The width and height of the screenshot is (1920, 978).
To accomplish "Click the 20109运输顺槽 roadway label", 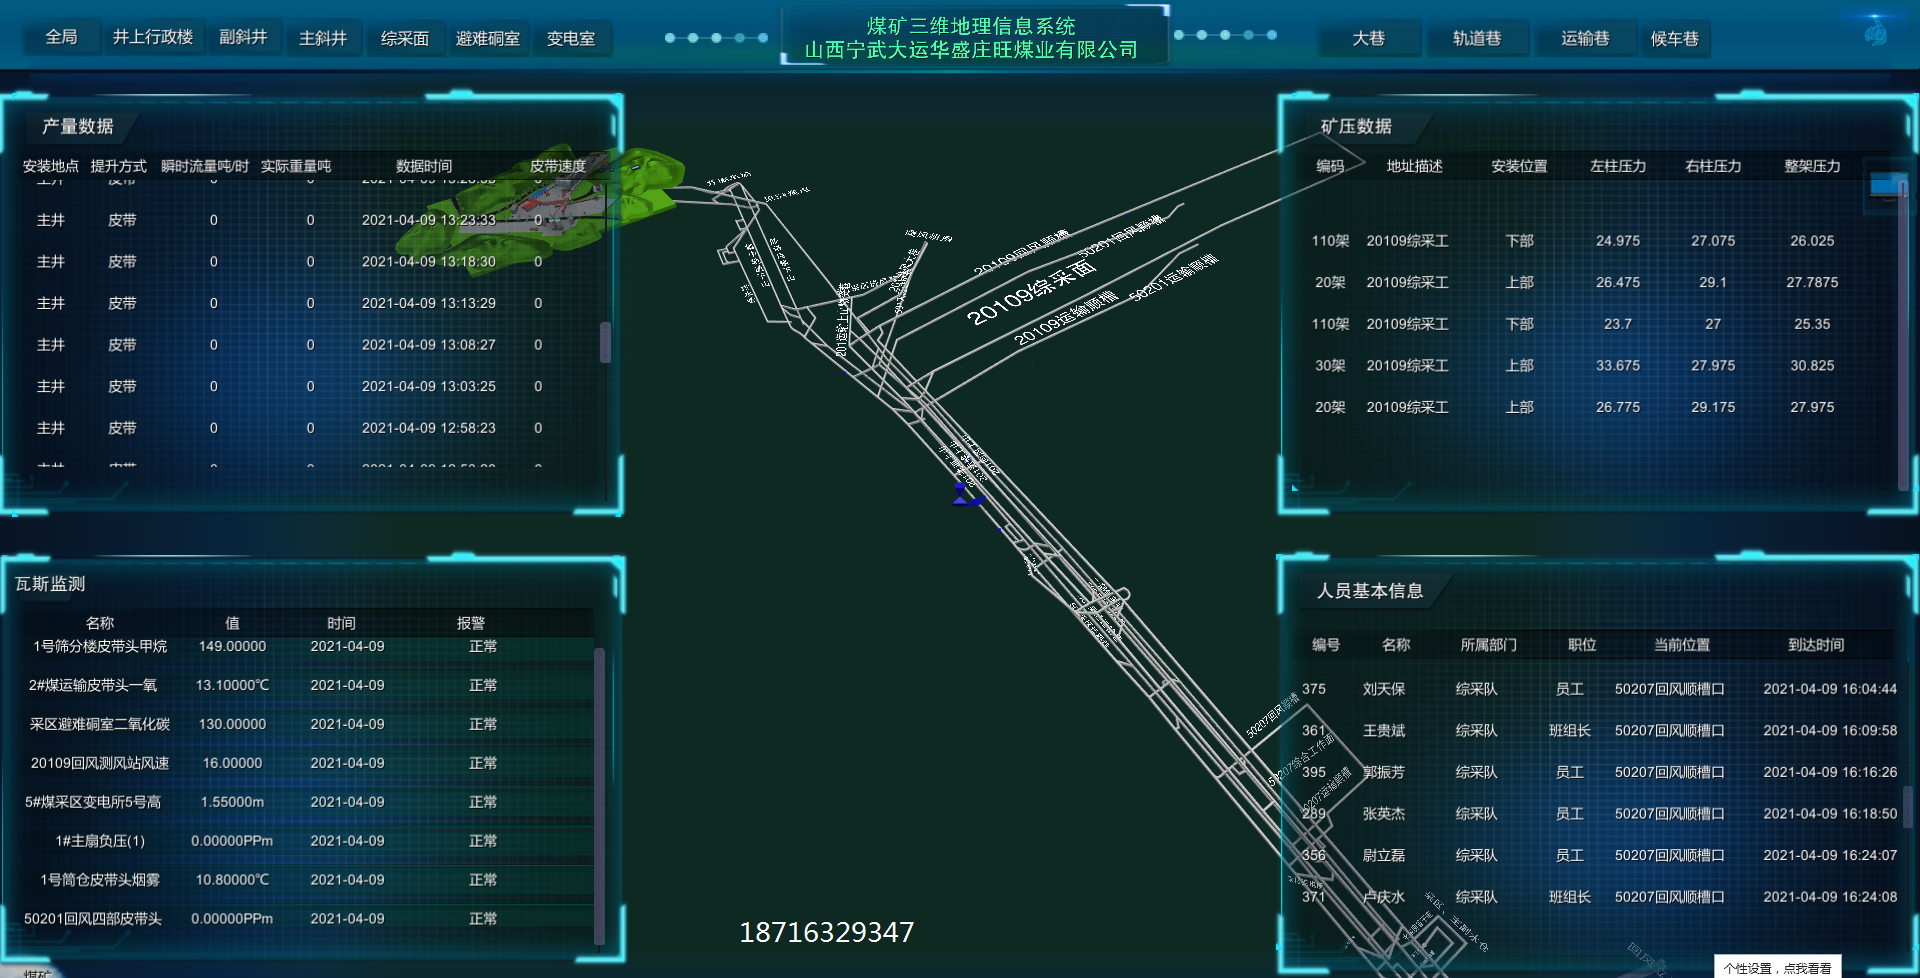I will (1065, 319).
